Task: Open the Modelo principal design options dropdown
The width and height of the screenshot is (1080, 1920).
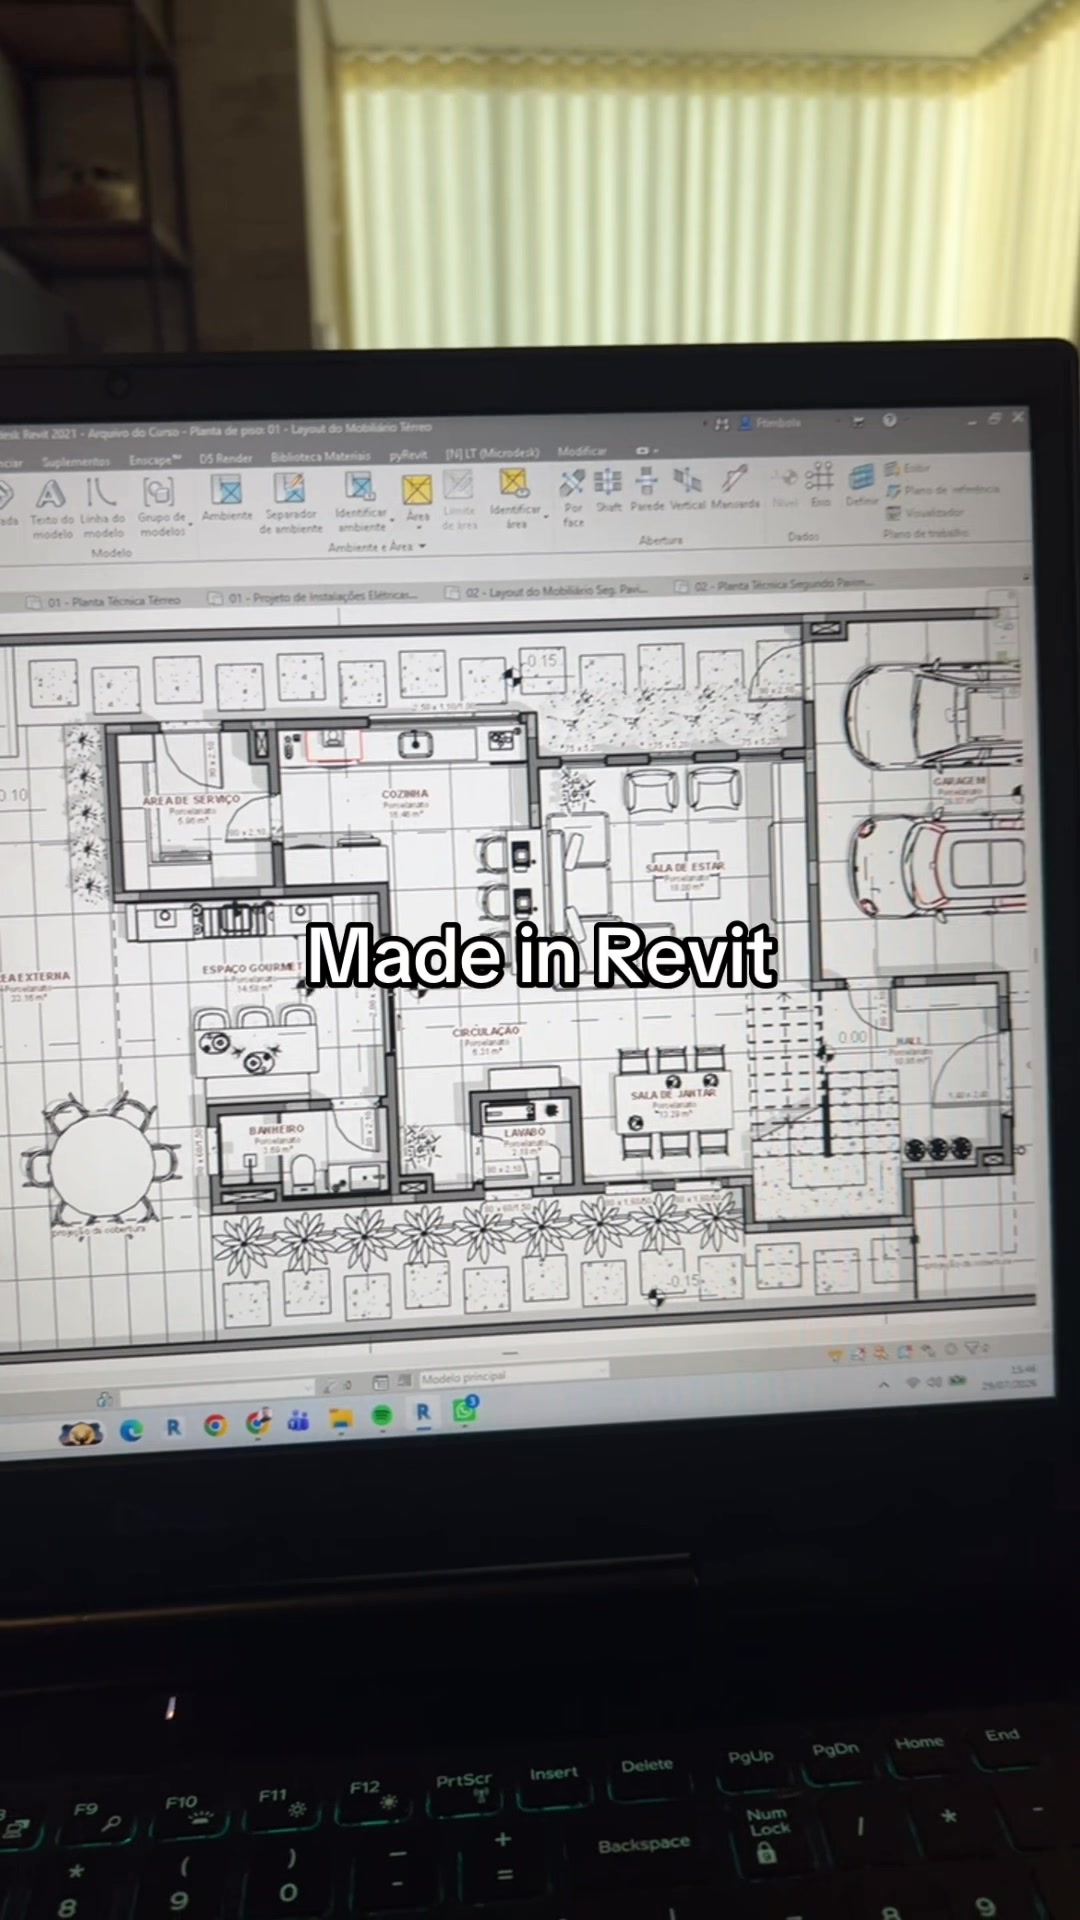Action: (512, 1376)
